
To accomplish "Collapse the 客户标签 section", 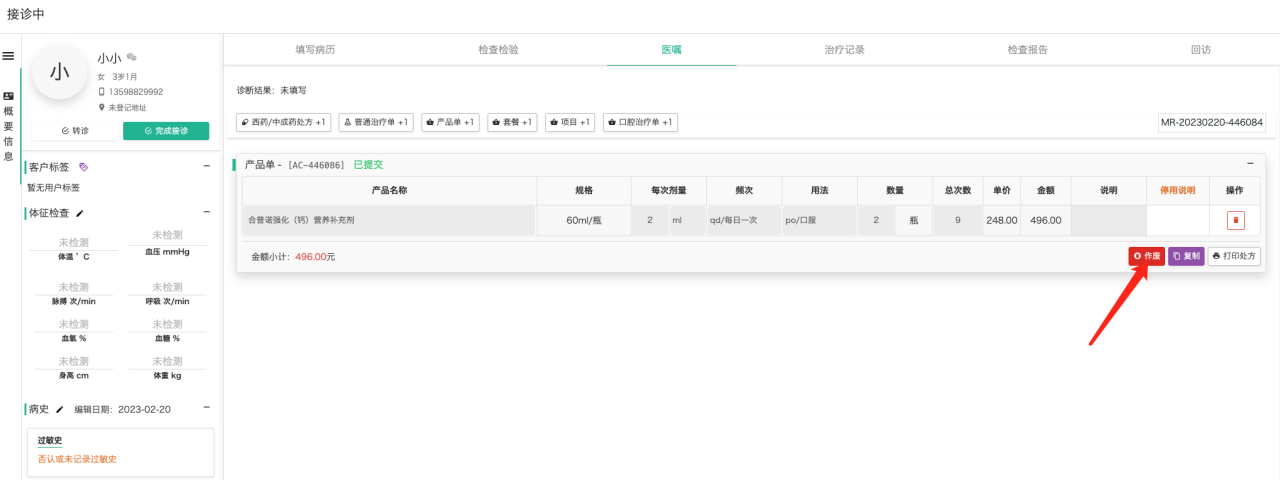I will (x=207, y=166).
